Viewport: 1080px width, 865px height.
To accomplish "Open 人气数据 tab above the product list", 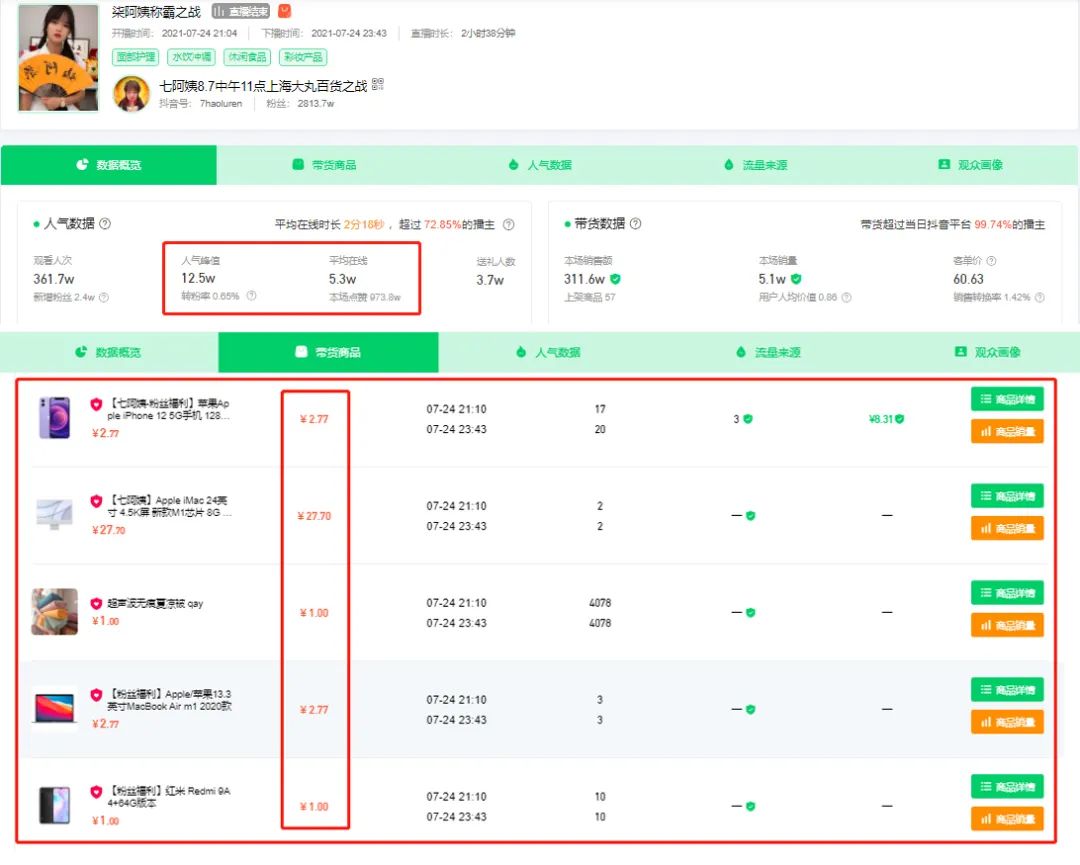I will [548, 353].
